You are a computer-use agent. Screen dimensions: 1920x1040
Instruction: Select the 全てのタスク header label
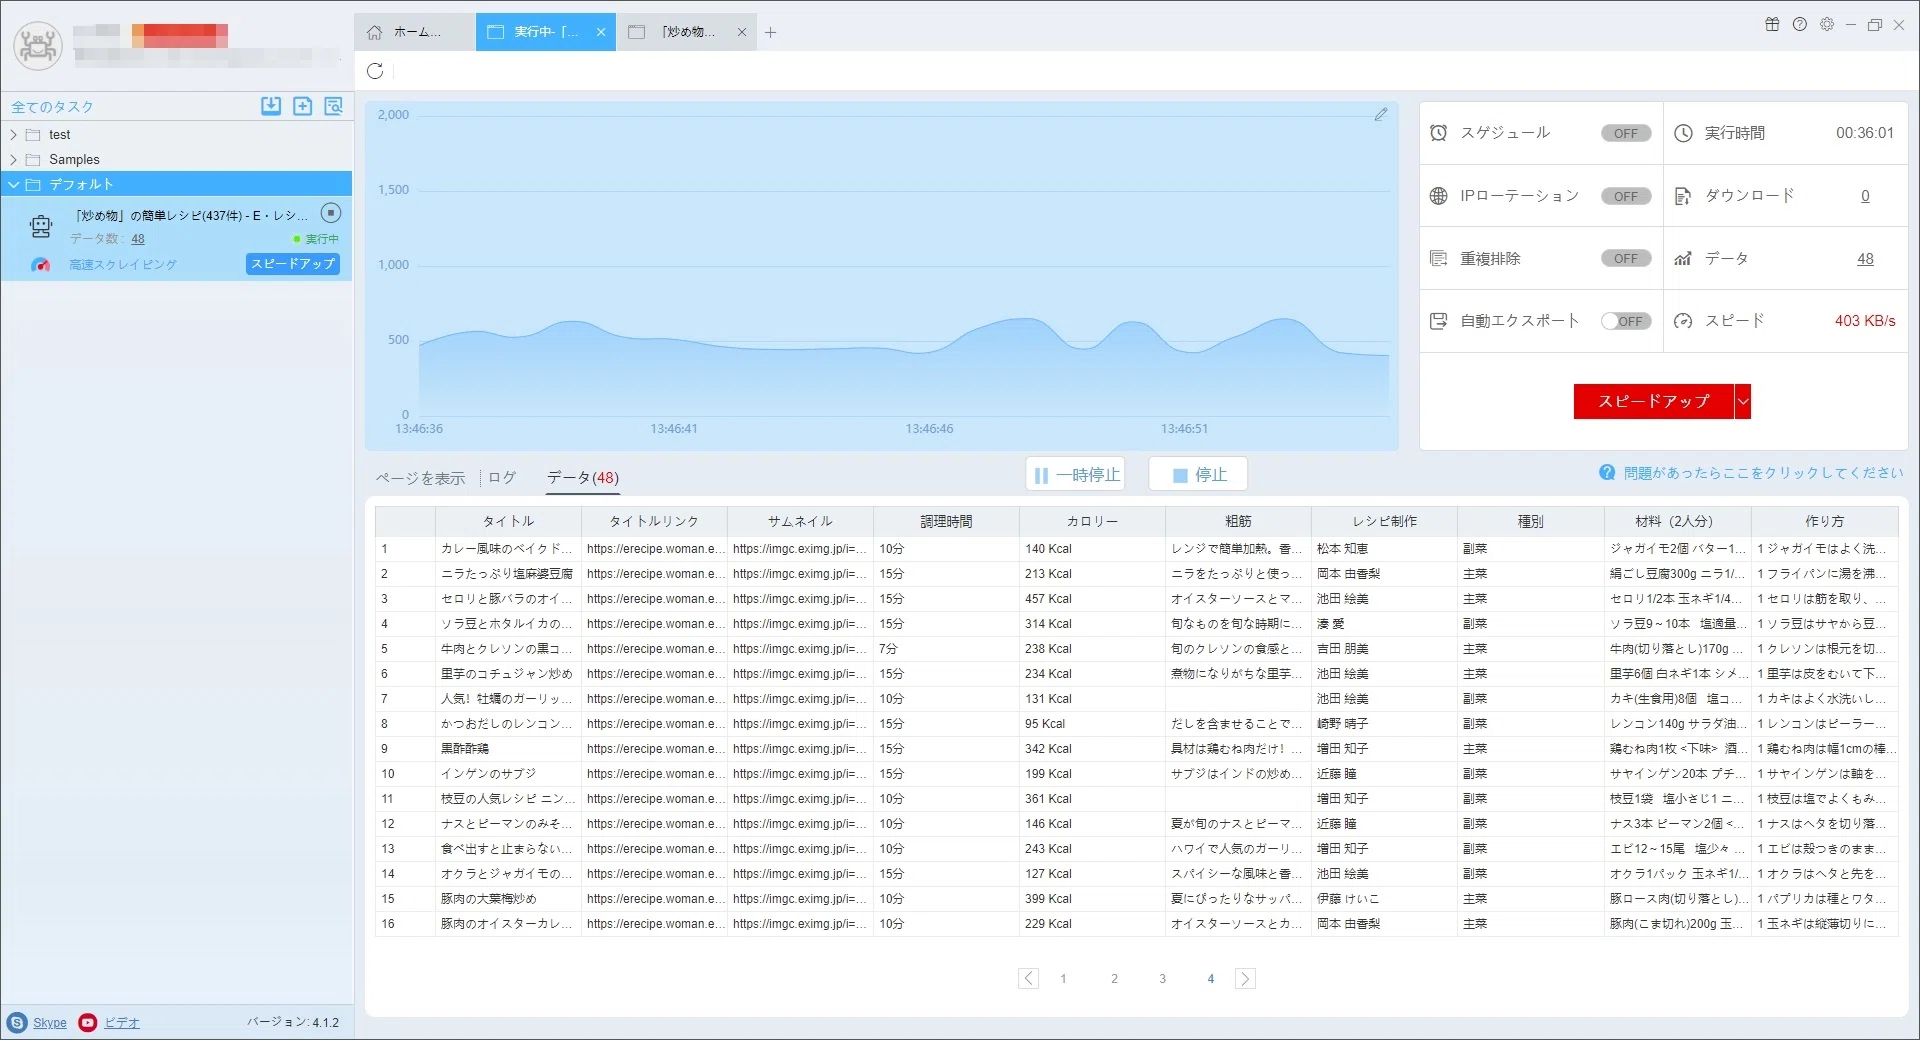click(52, 107)
